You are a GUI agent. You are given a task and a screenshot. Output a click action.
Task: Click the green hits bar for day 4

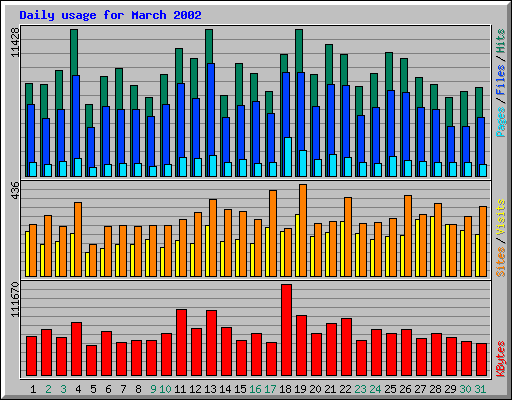pos(74,52)
